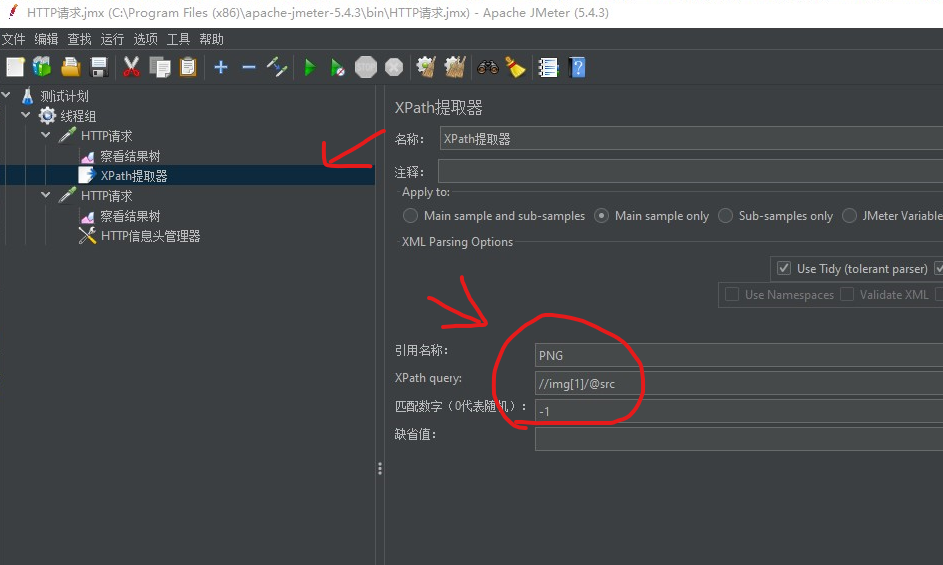Toggle Use Namespaces checkbox
This screenshot has height=565, width=943.
(732, 294)
